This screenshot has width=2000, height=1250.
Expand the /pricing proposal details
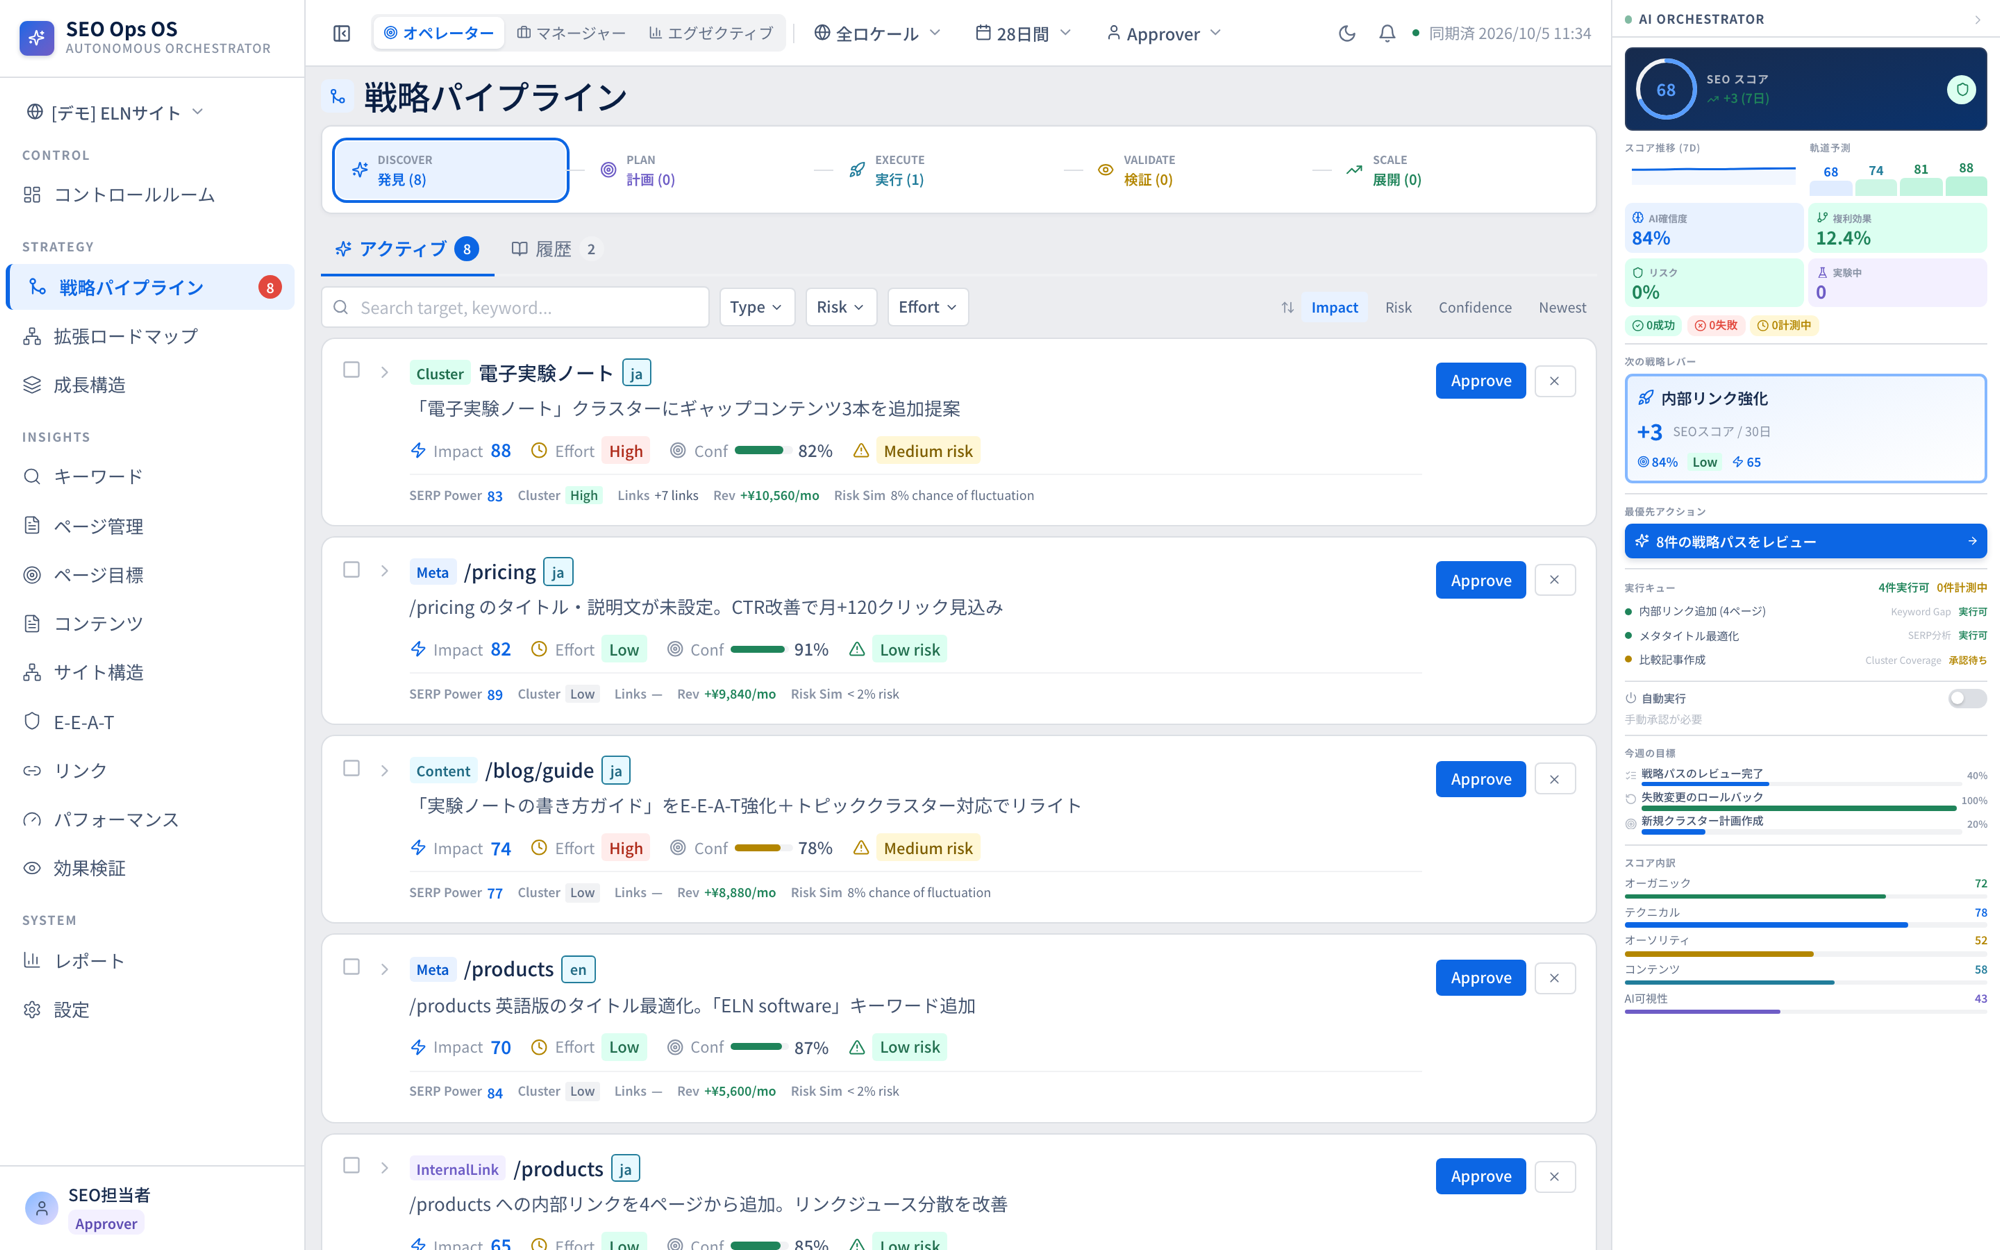384,571
